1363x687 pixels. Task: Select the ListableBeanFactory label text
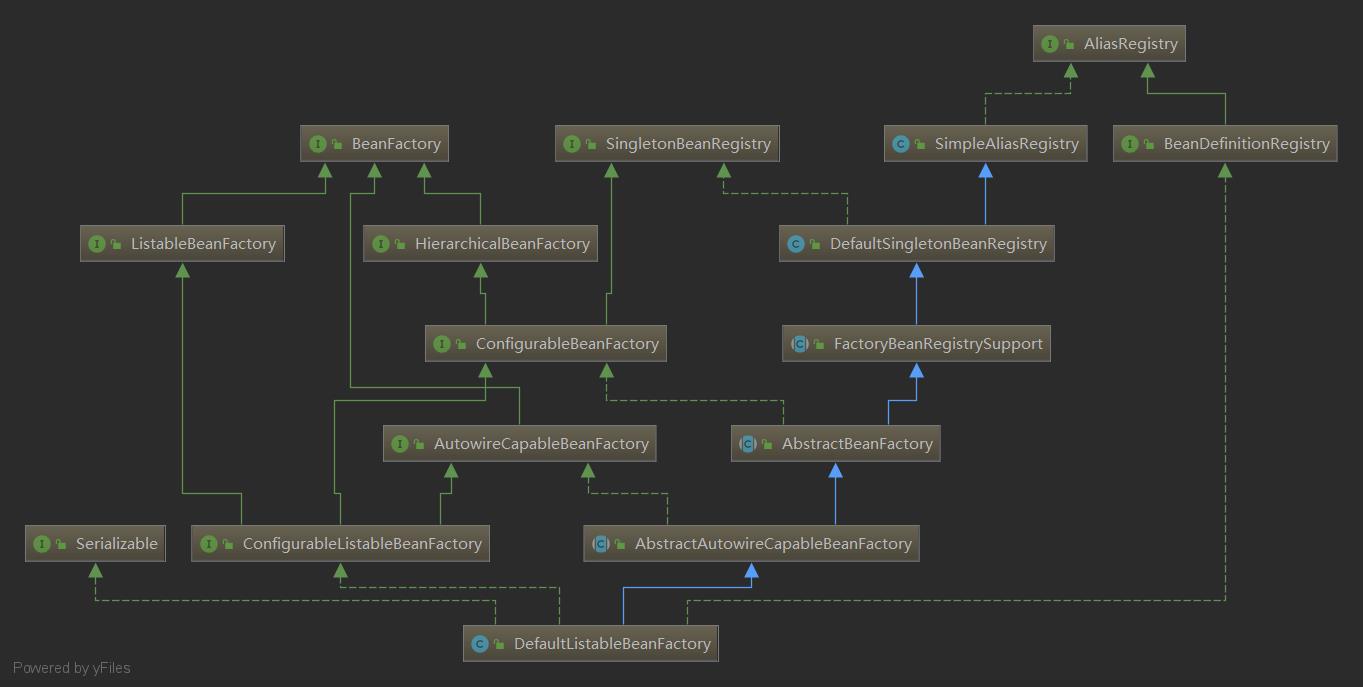[x=203, y=244]
